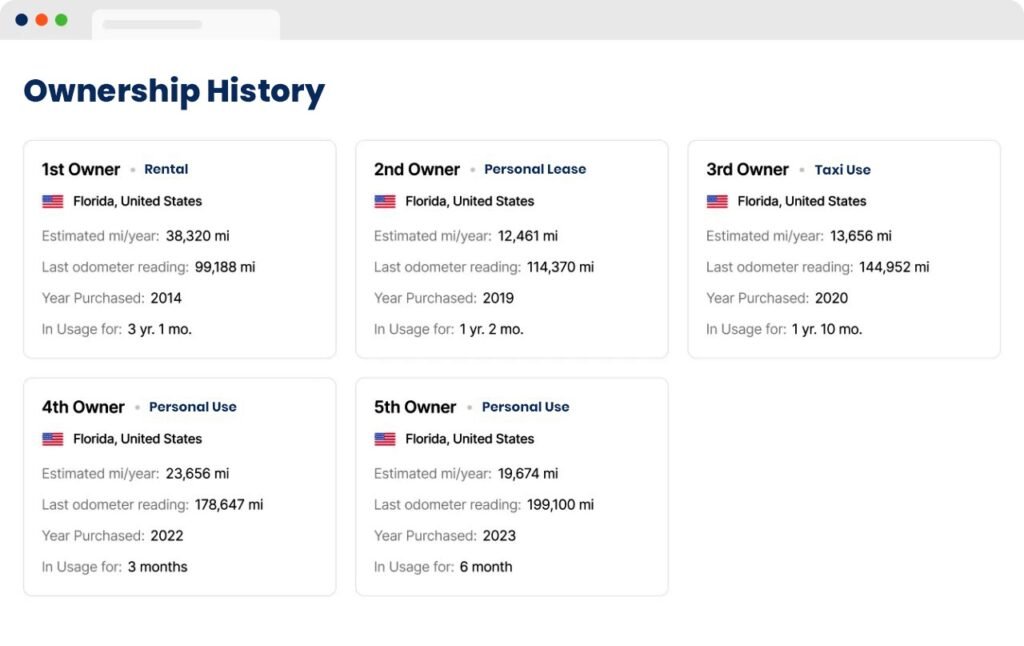The width and height of the screenshot is (1024, 646).
Task: Click the Ownership History heading
Action: [x=174, y=91]
